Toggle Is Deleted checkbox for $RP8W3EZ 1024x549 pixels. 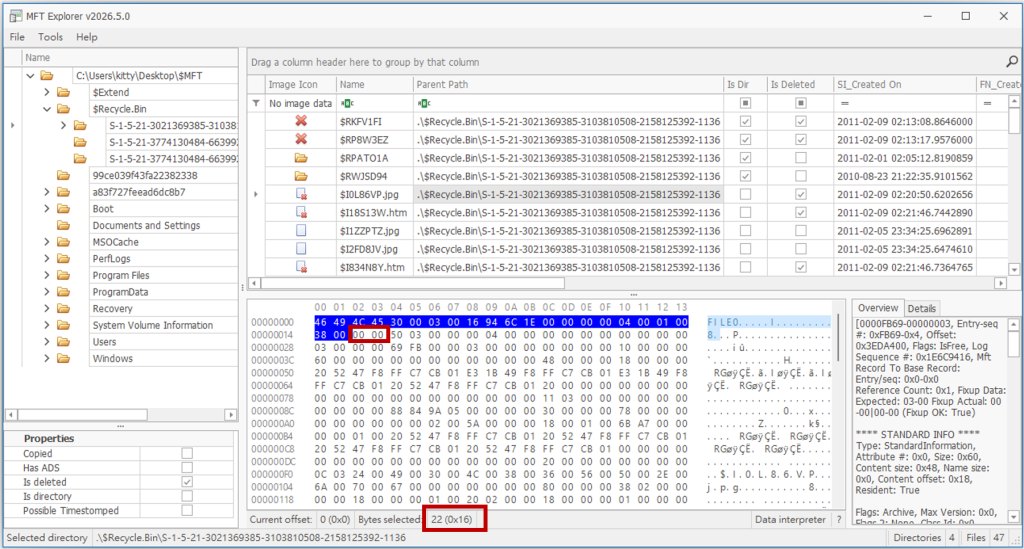[801, 140]
